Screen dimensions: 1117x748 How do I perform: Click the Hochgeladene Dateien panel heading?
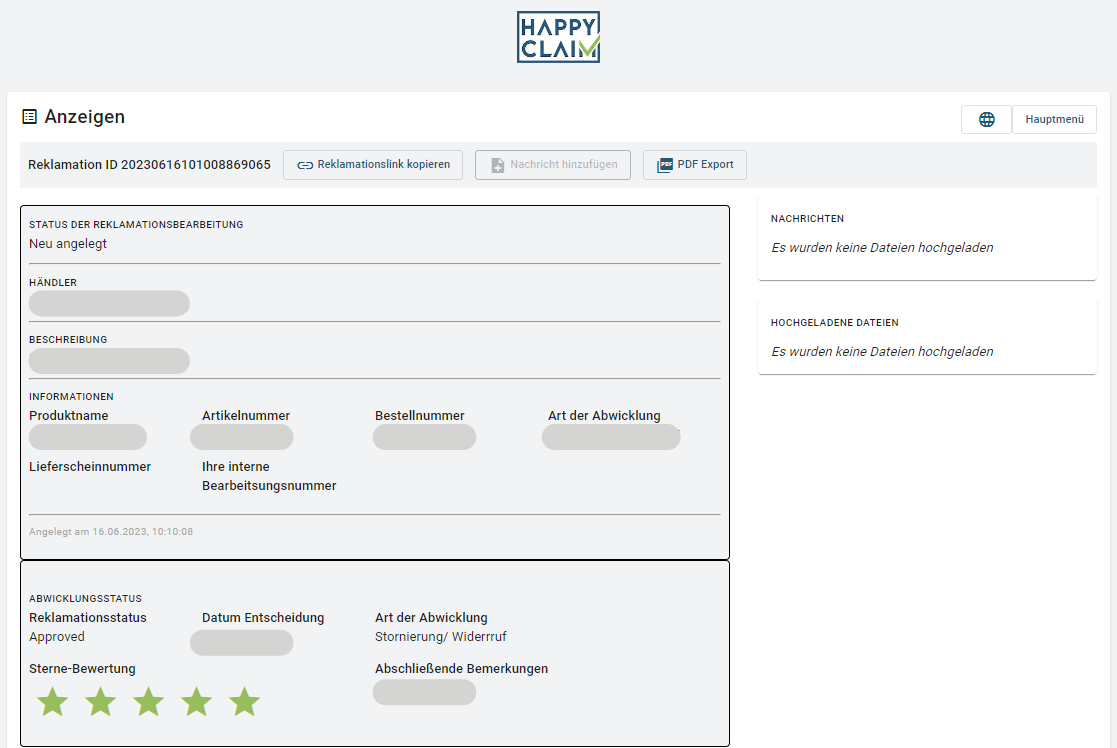pyautogui.click(x=834, y=323)
